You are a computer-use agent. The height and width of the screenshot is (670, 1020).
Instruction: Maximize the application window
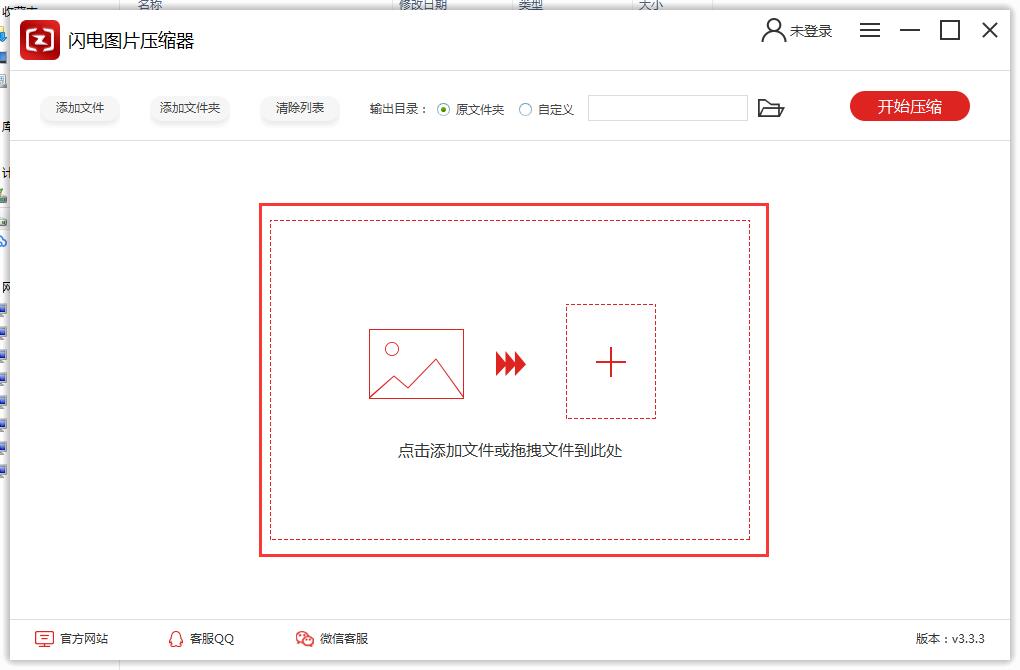pyautogui.click(x=950, y=31)
